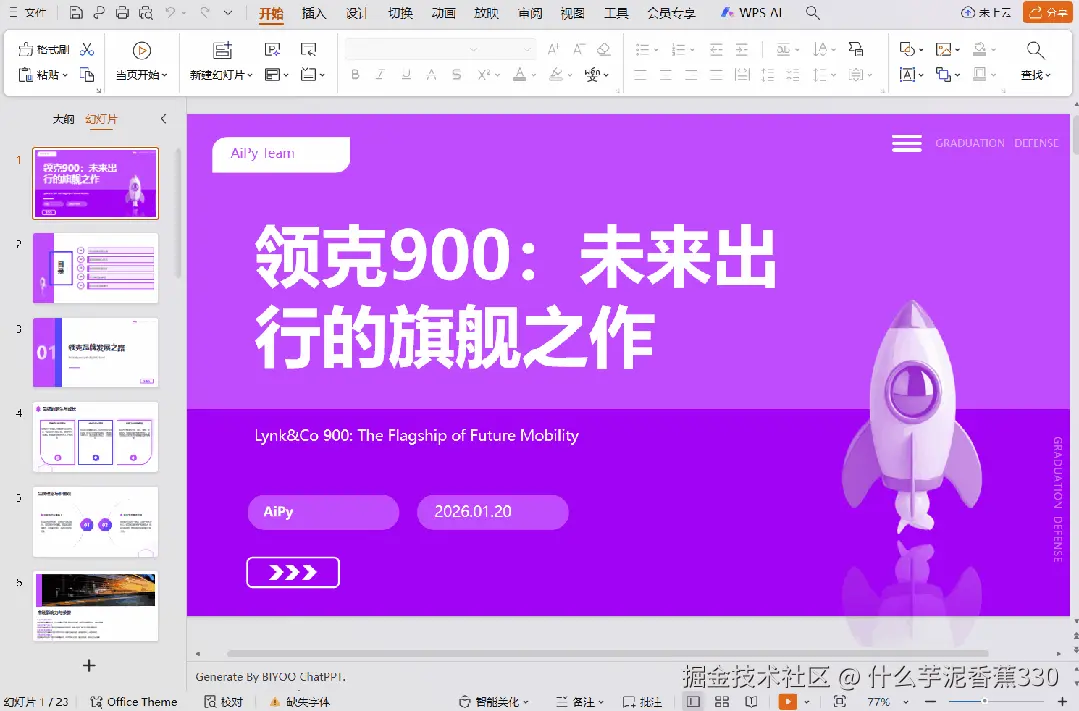This screenshot has height=711, width=1079.
Task: Click the Cut scissors icon
Action: pyautogui.click(x=87, y=50)
